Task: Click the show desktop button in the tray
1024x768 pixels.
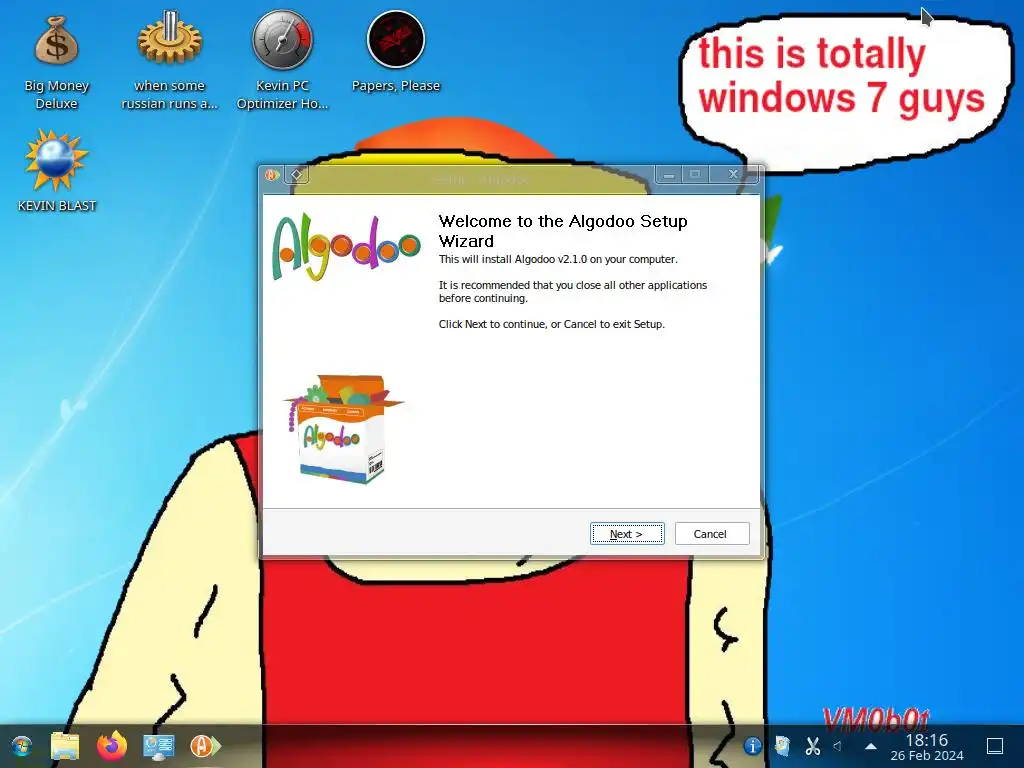Action: pyautogui.click(x=995, y=746)
